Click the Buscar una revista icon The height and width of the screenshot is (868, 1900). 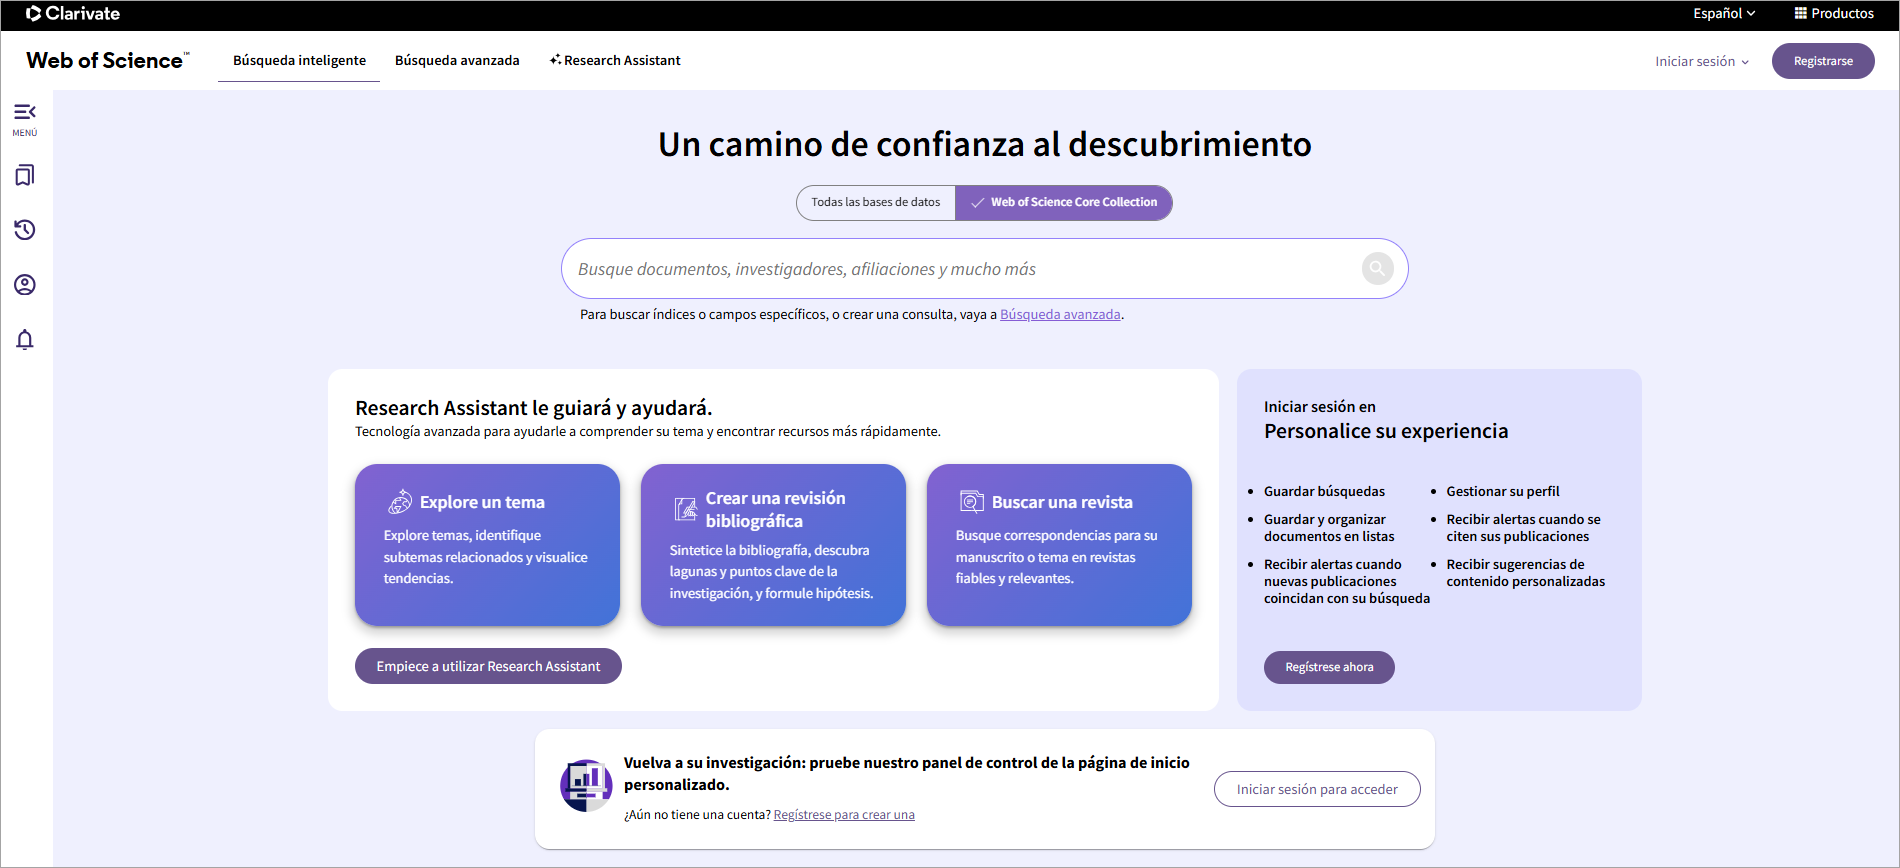click(972, 501)
